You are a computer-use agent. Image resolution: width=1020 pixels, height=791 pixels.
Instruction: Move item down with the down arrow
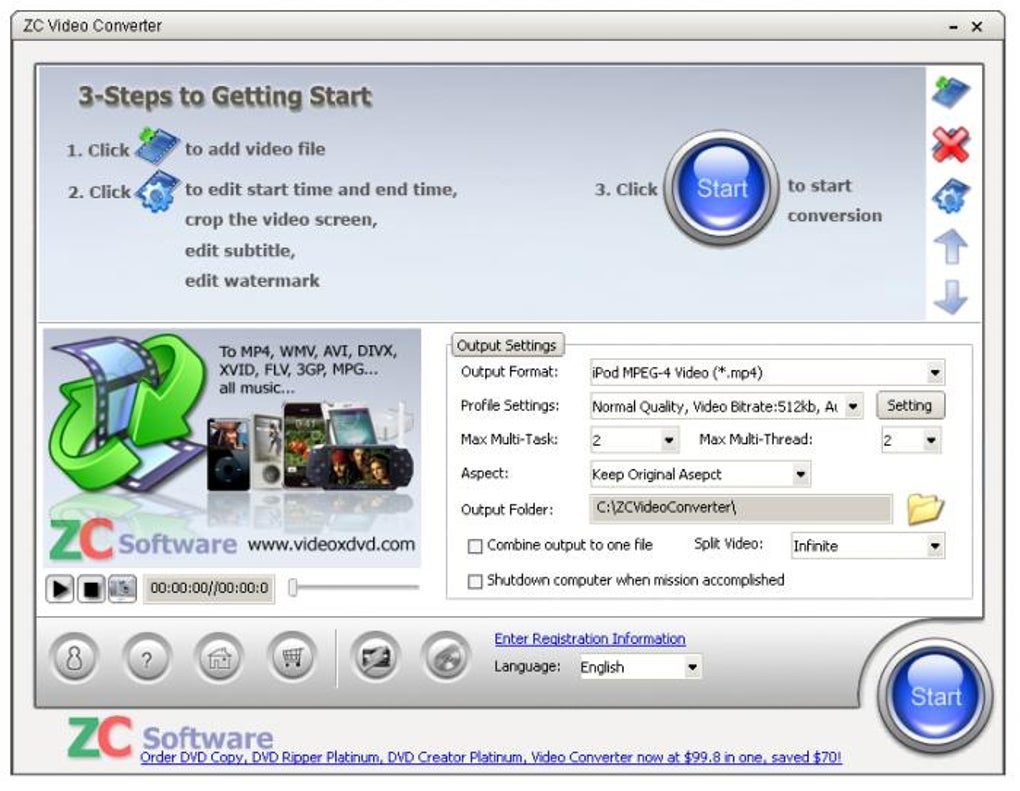coord(950,297)
